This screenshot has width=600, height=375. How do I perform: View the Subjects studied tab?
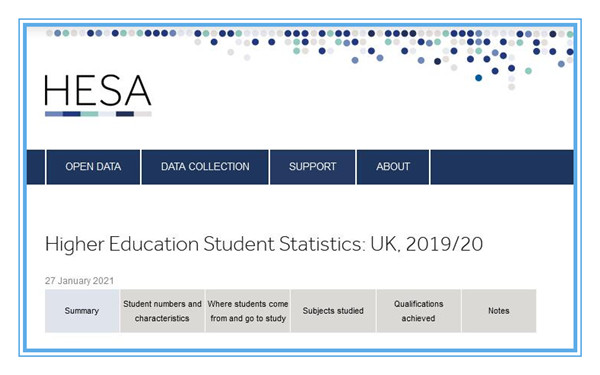[x=333, y=311]
